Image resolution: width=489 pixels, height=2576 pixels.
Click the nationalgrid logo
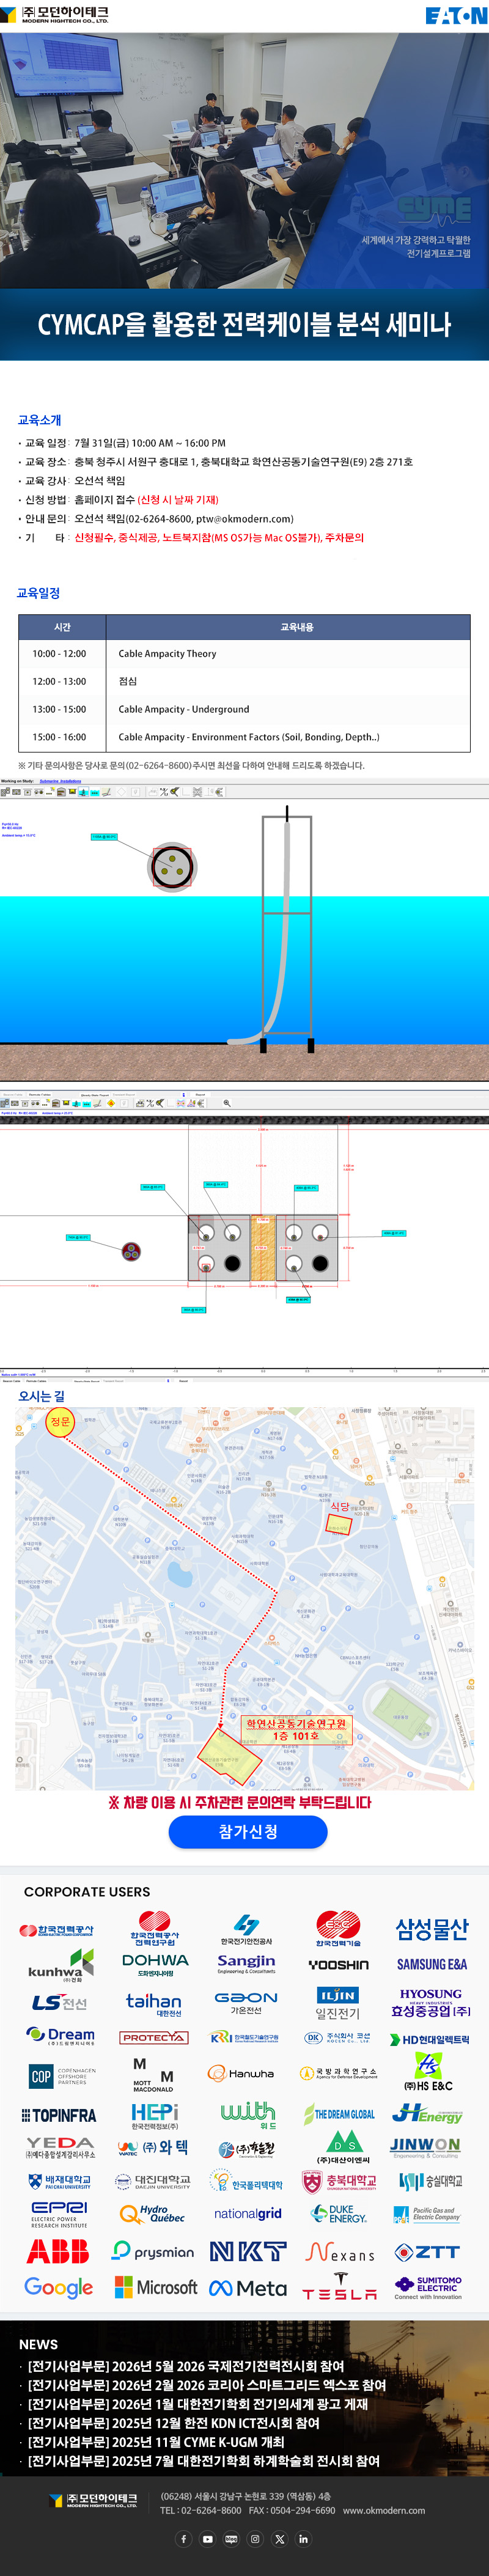(x=248, y=2213)
